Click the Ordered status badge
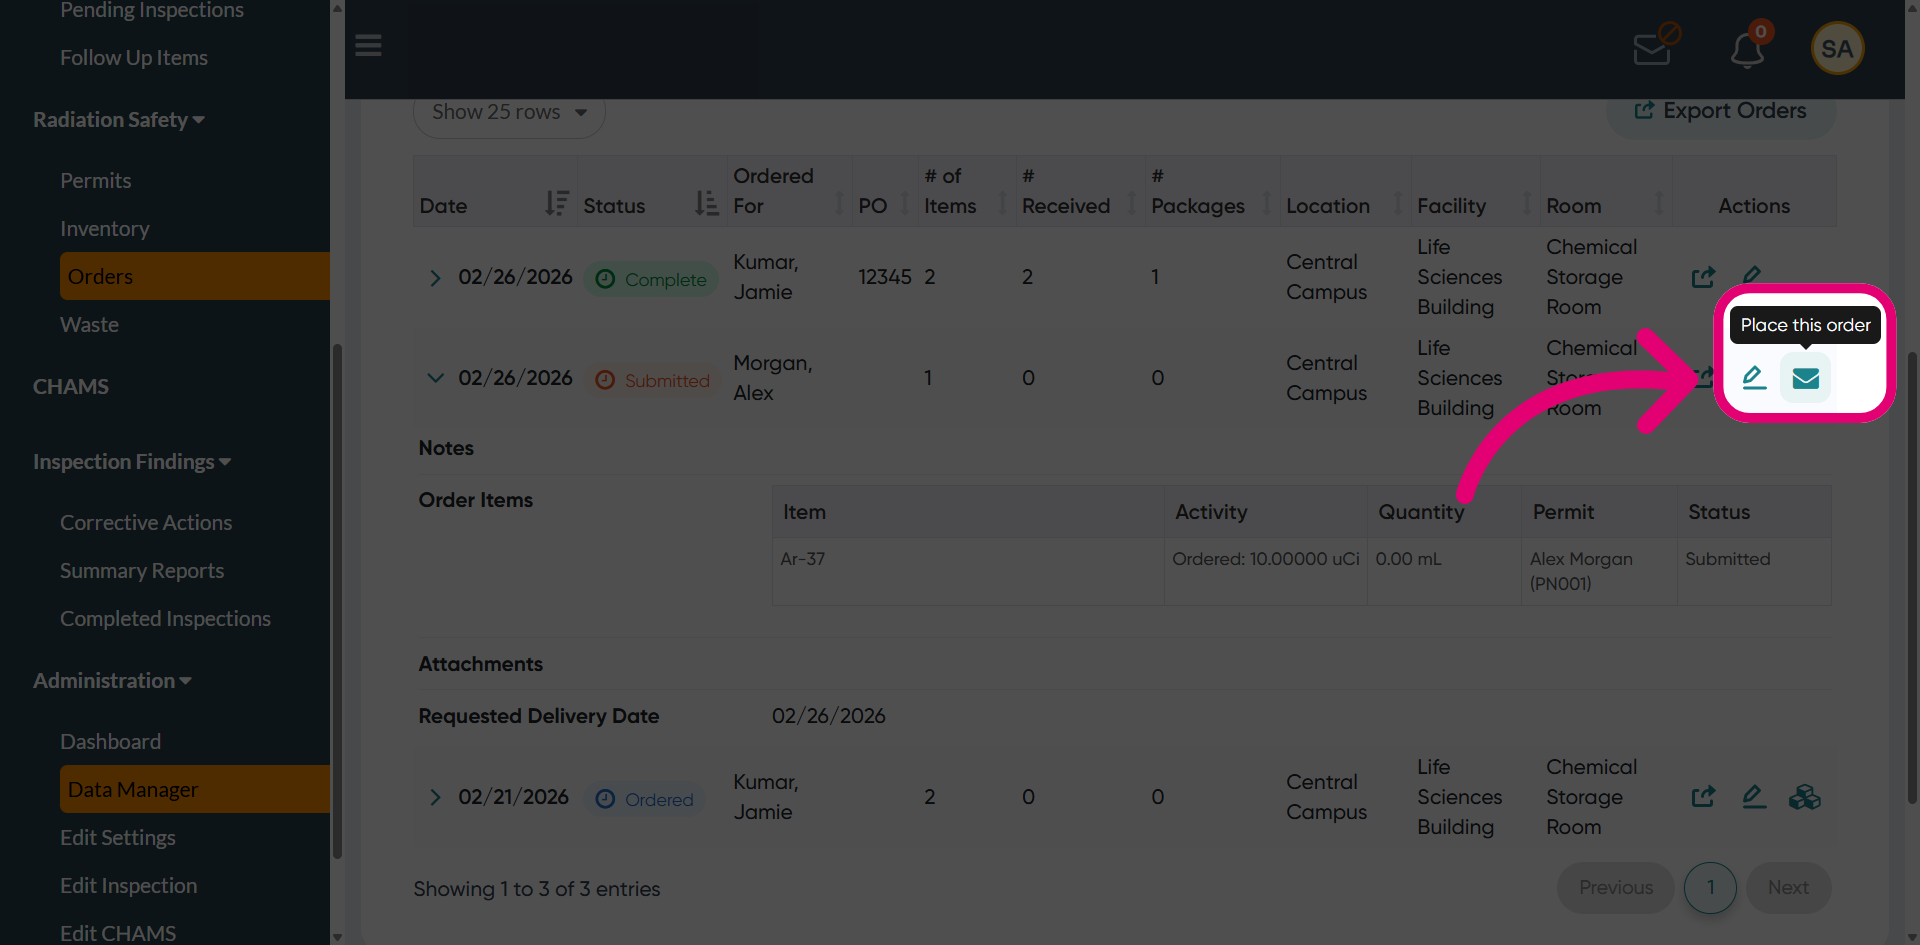1920x945 pixels. click(644, 800)
